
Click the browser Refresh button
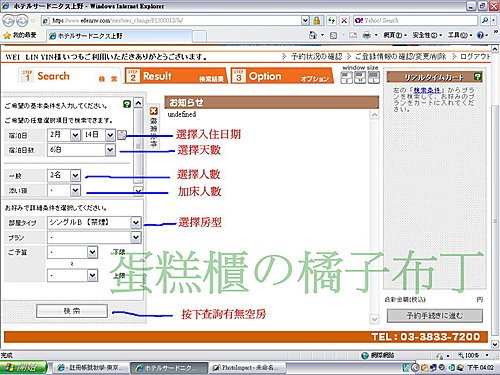click(x=331, y=21)
